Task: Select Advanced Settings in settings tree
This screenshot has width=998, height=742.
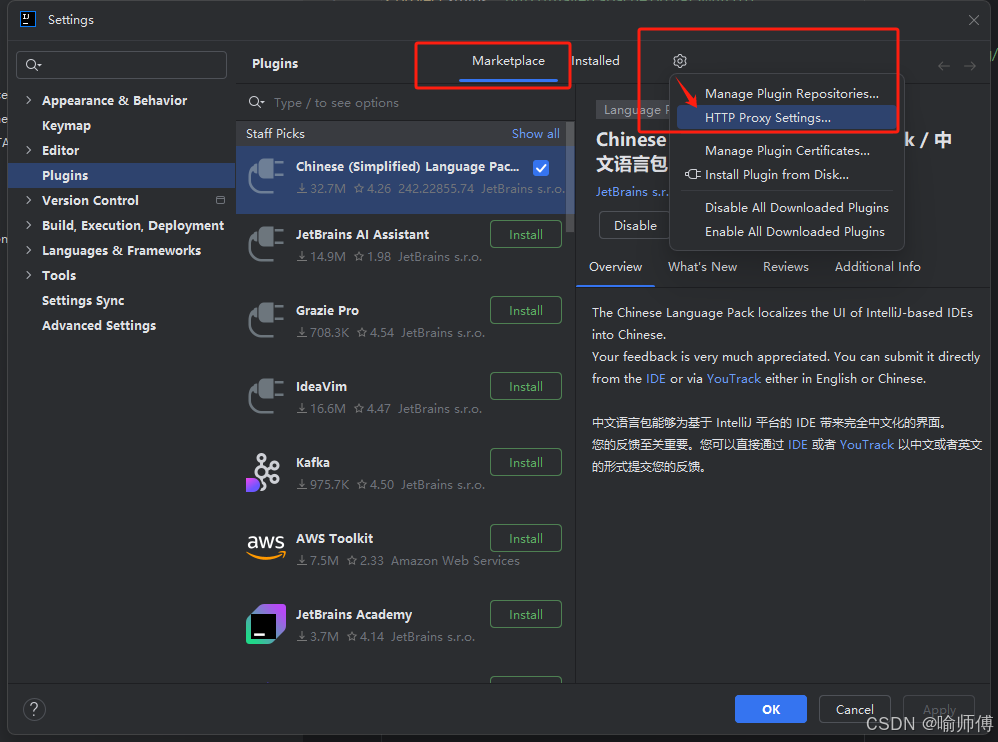Action: (99, 325)
